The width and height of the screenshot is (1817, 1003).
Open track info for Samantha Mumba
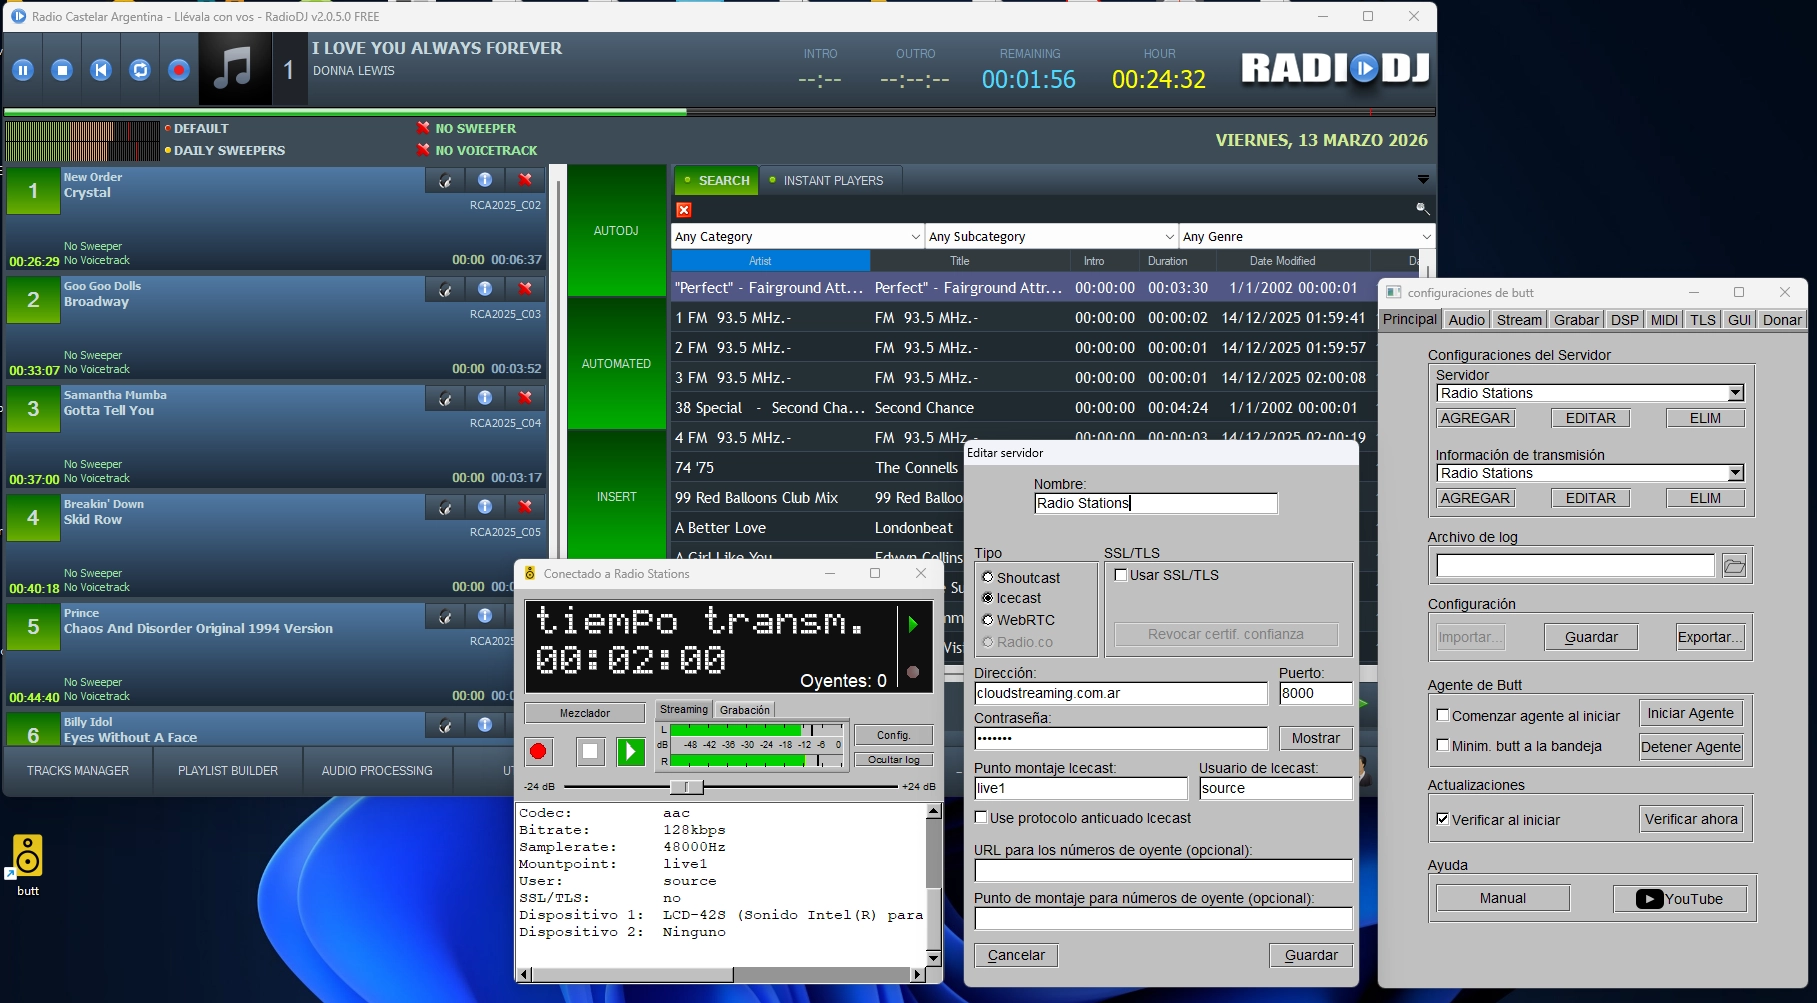tap(485, 398)
